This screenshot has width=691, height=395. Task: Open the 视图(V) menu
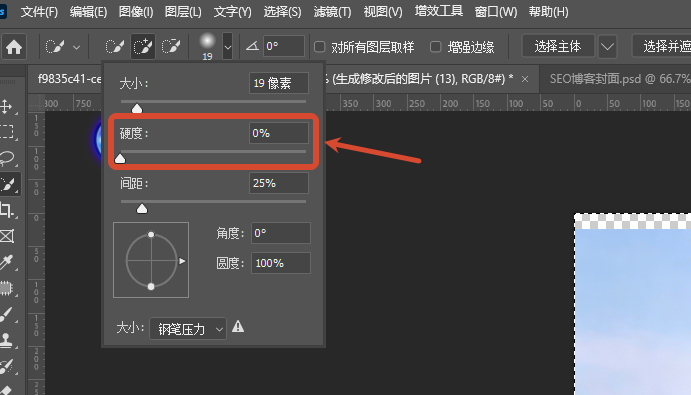click(383, 12)
